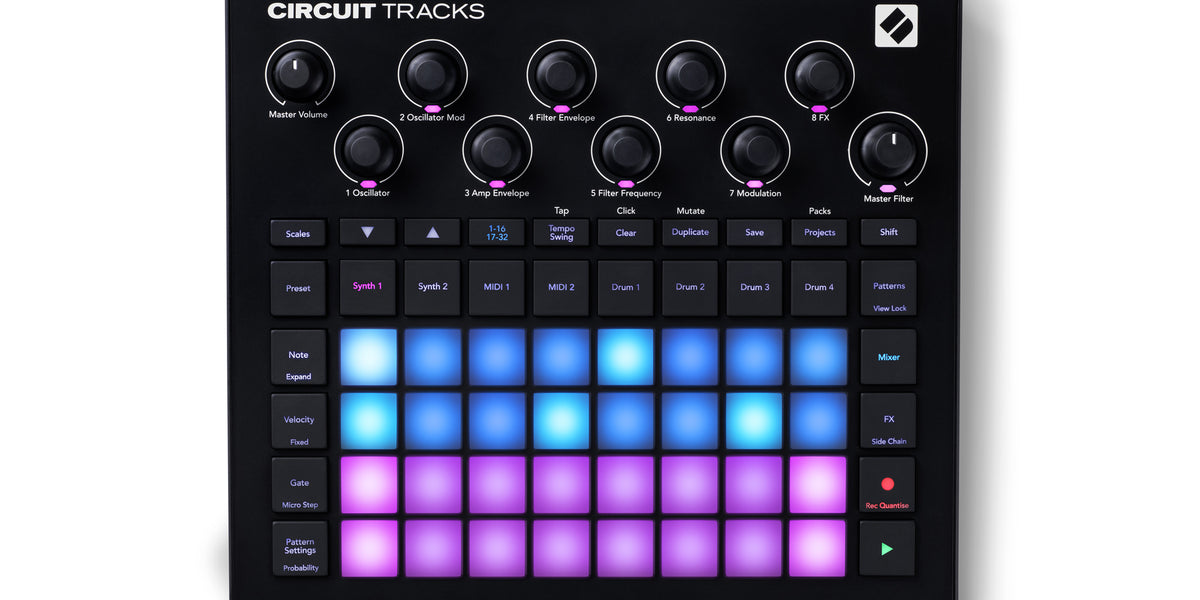The image size is (1200, 600).
Task: Click the 1 Oscillator knob
Action: click(368, 150)
